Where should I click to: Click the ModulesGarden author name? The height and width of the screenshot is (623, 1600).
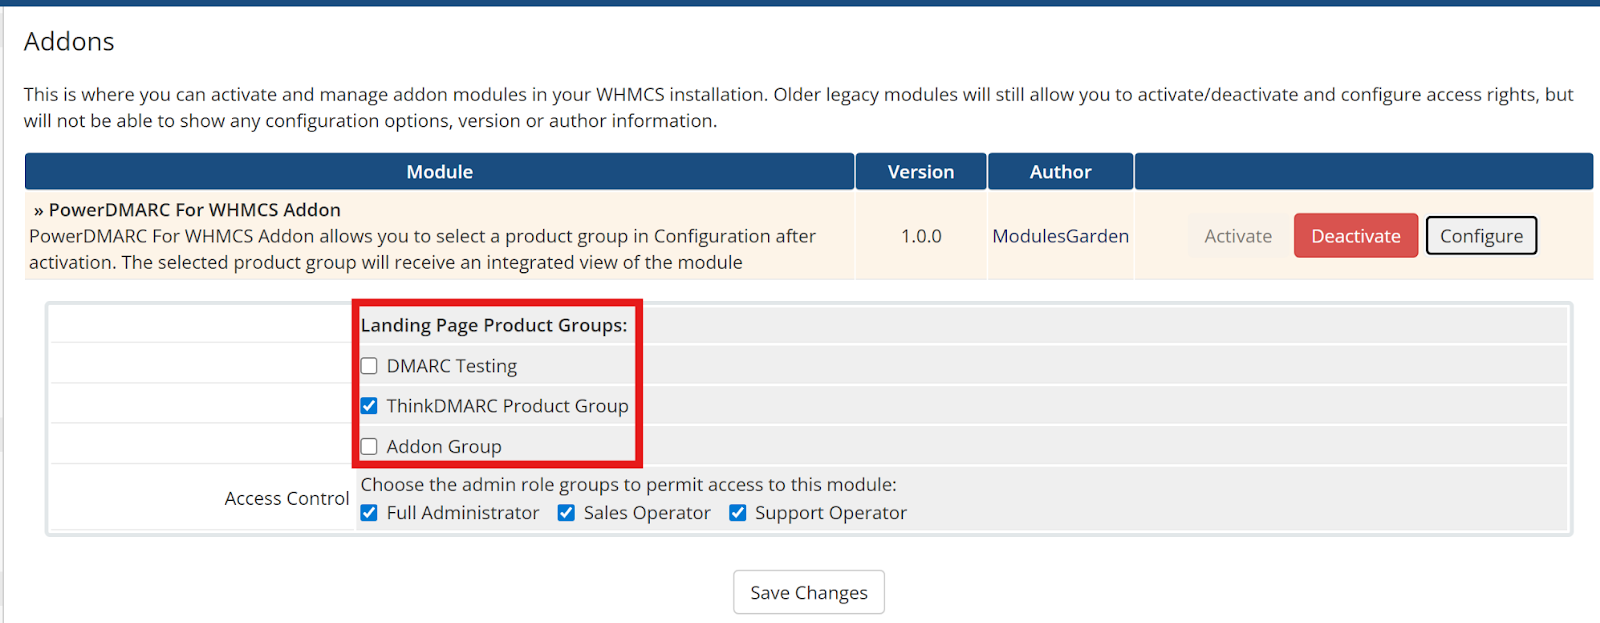(1060, 236)
